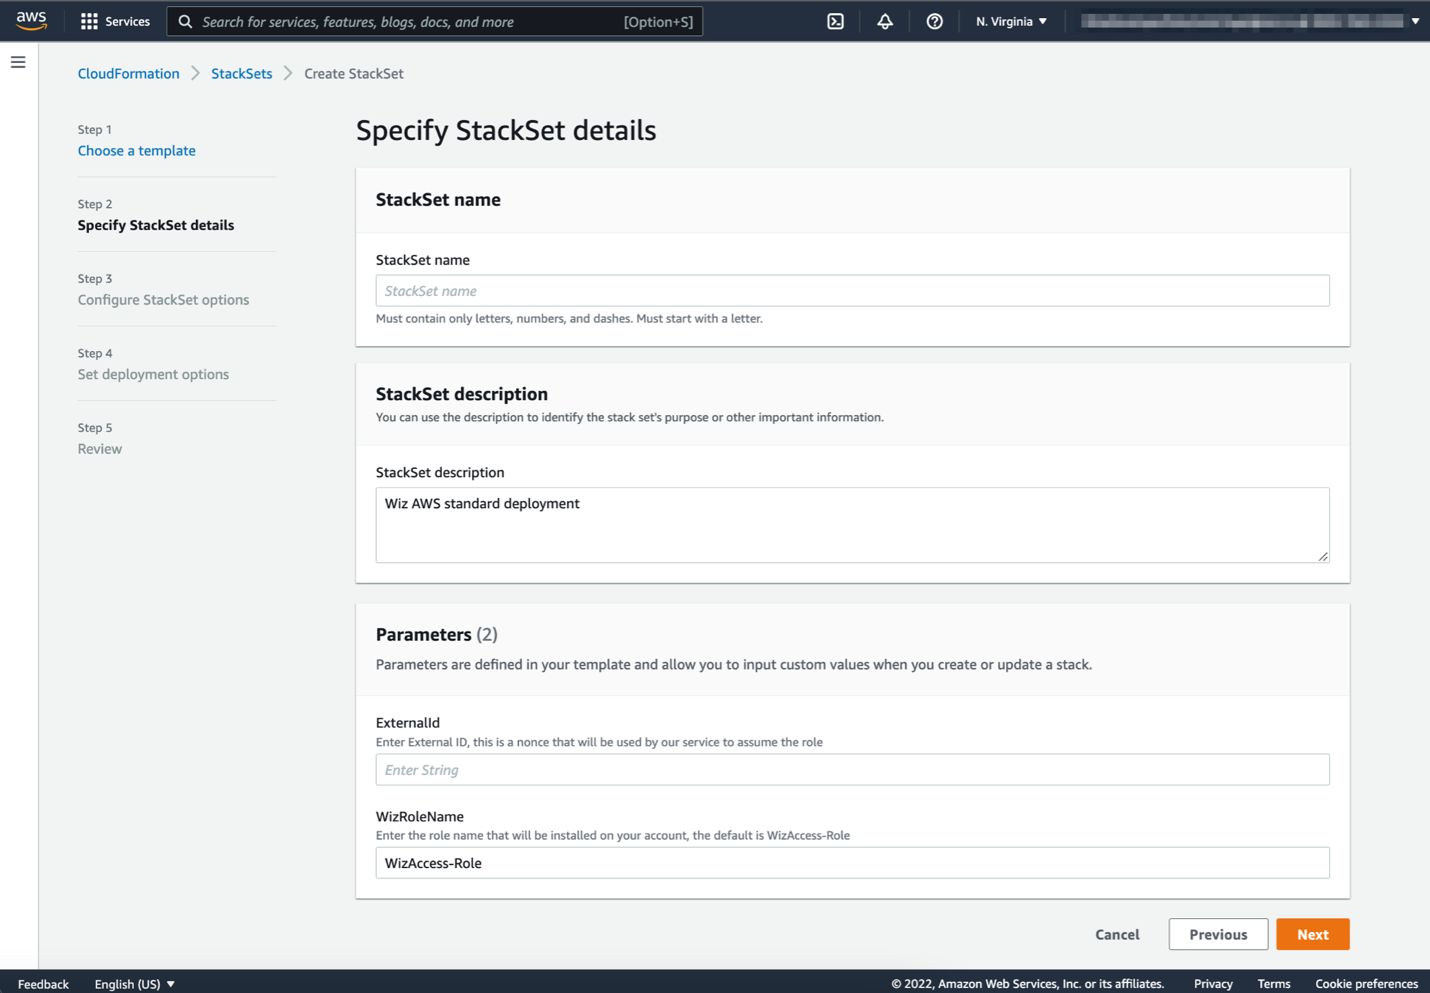Click the AWS logo home icon
Viewport: 1430px width, 993px height.
pyautogui.click(x=31, y=20)
